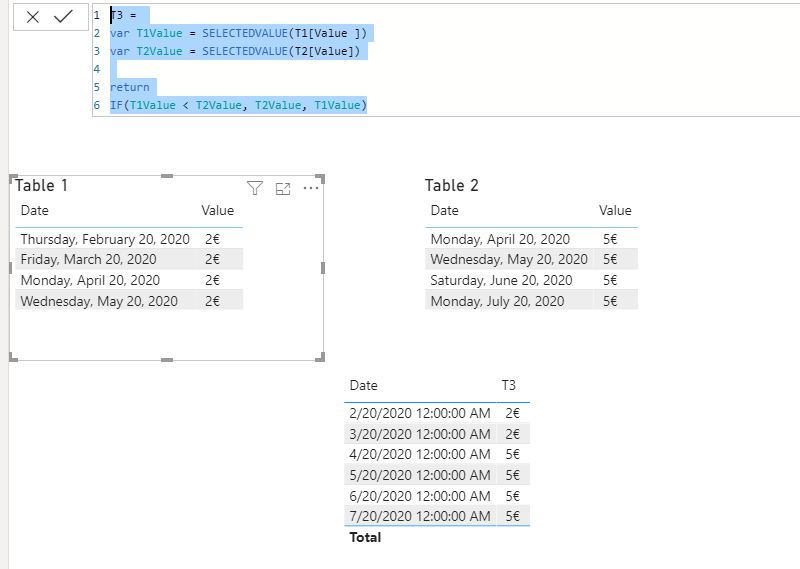Click the 5€ T3 value for 4/20/2020
Viewport: 800px width, 569px height.
[513, 454]
